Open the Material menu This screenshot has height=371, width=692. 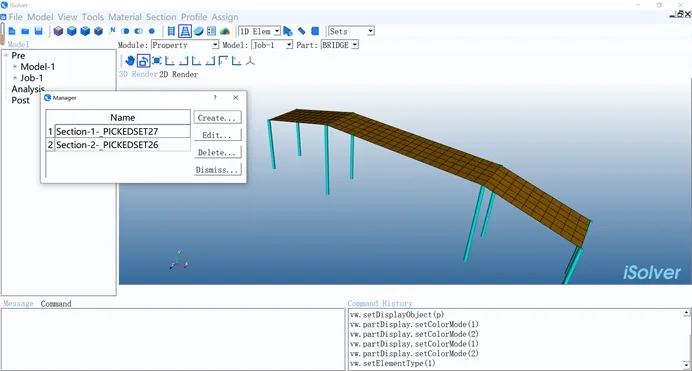(x=125, y=17)
